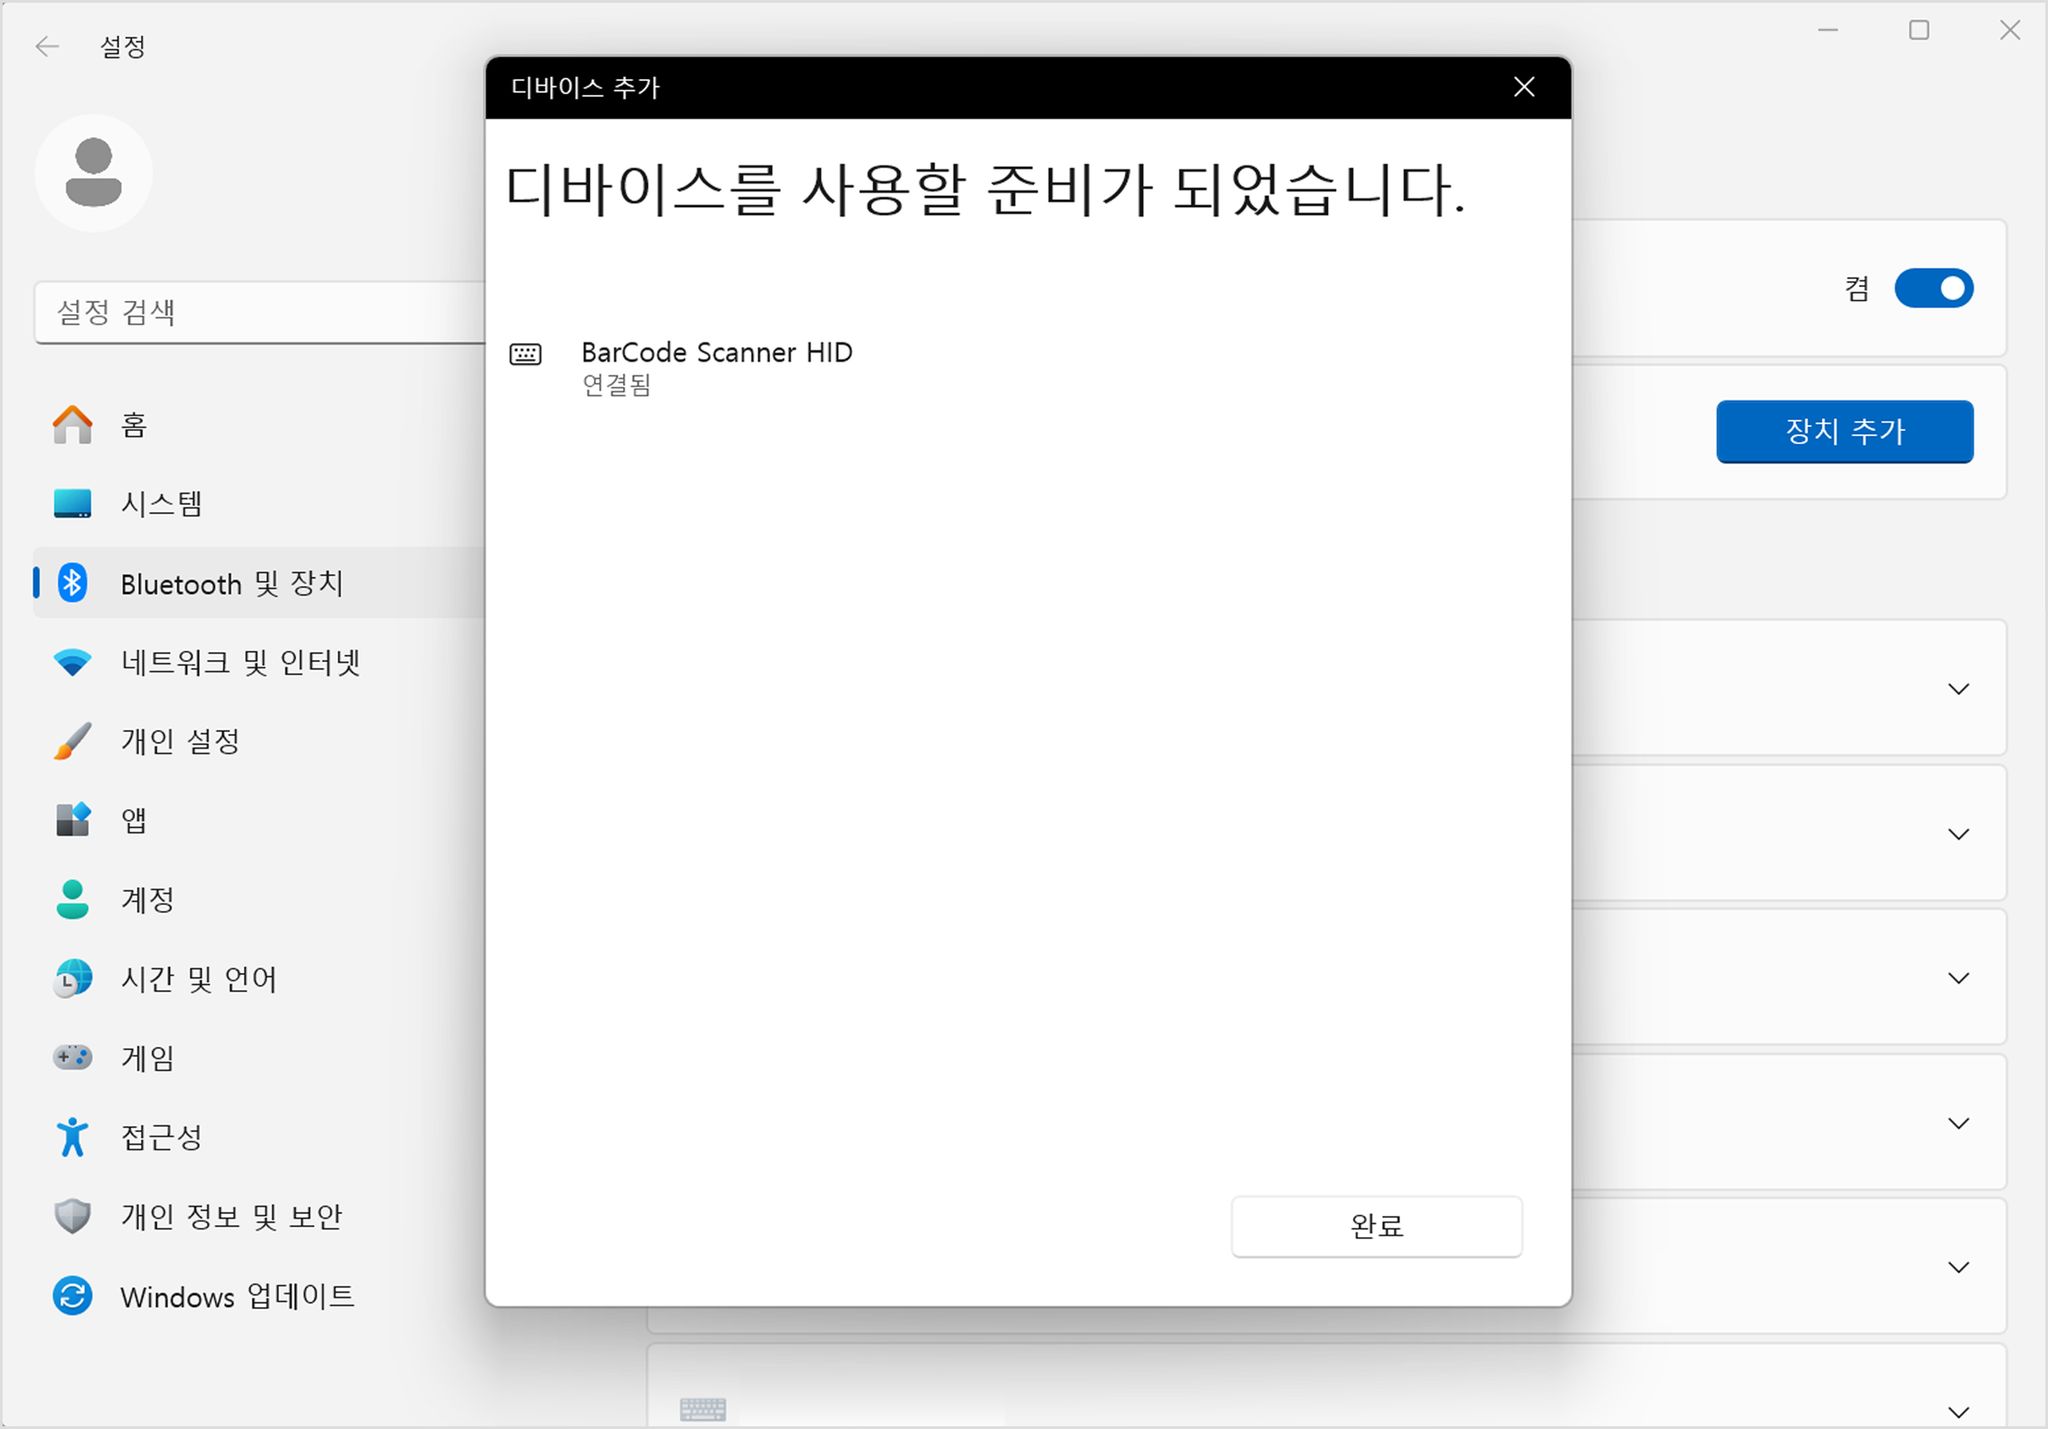
Task: Click the Time and language globe icon
Action: point(72,978)
